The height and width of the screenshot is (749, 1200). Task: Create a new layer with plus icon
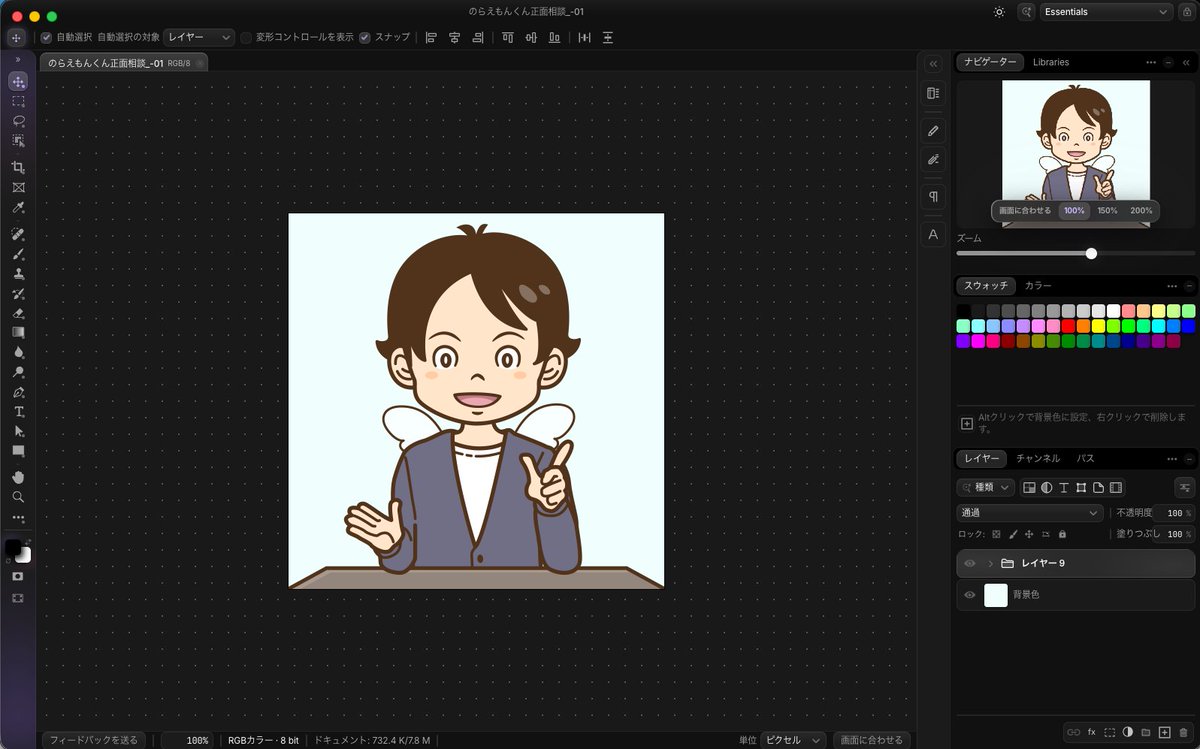(1165, 732)
